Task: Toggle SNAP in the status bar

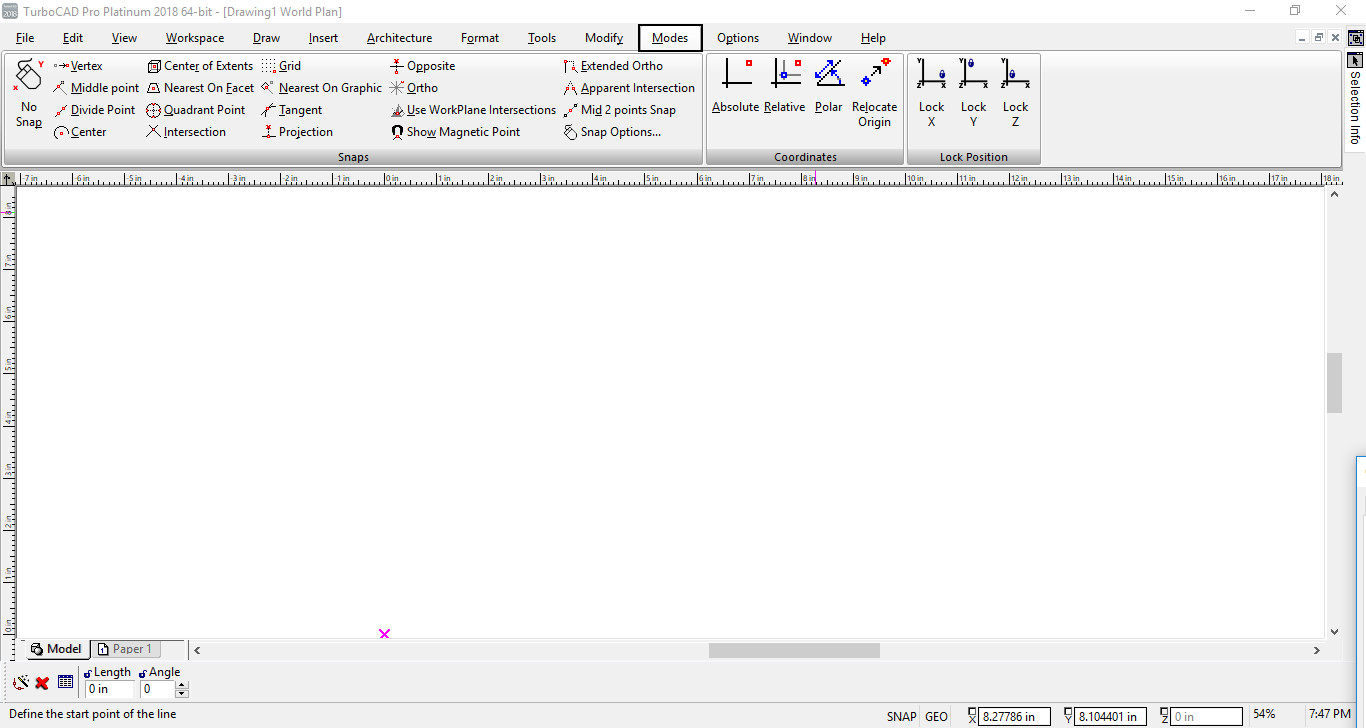Action: click(901, 716)
